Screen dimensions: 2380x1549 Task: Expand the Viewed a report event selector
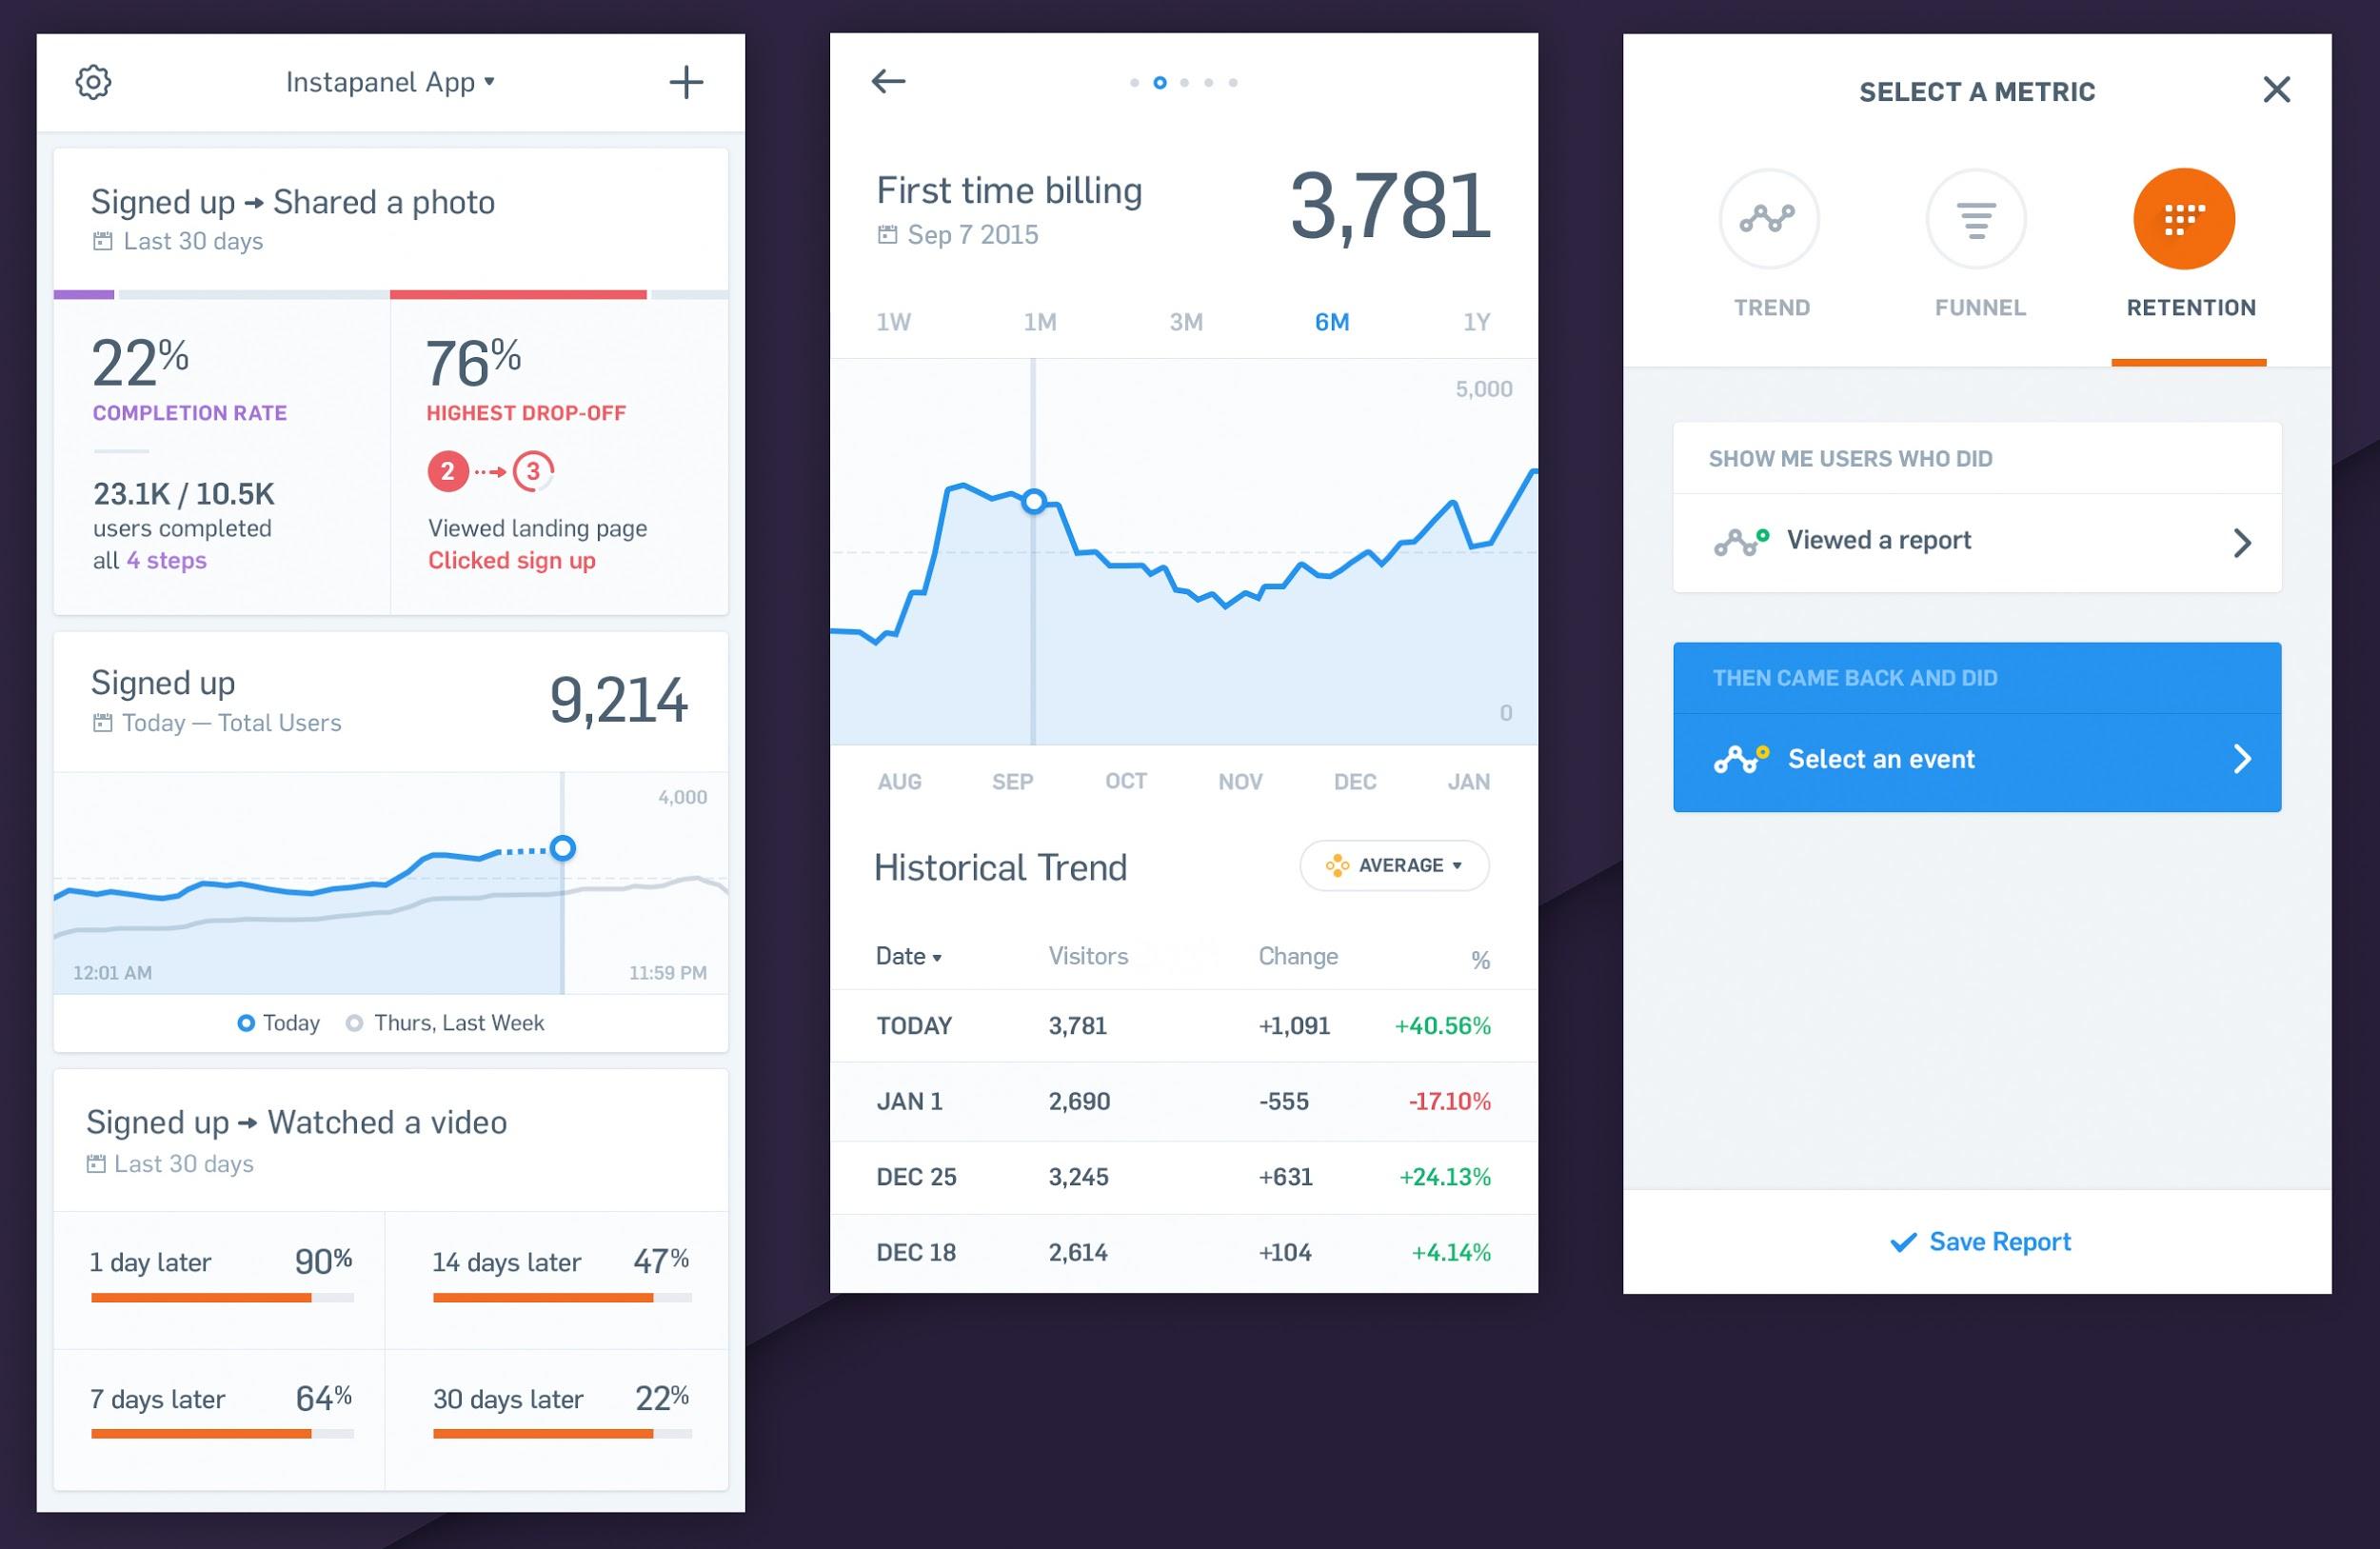point(2245,540)
